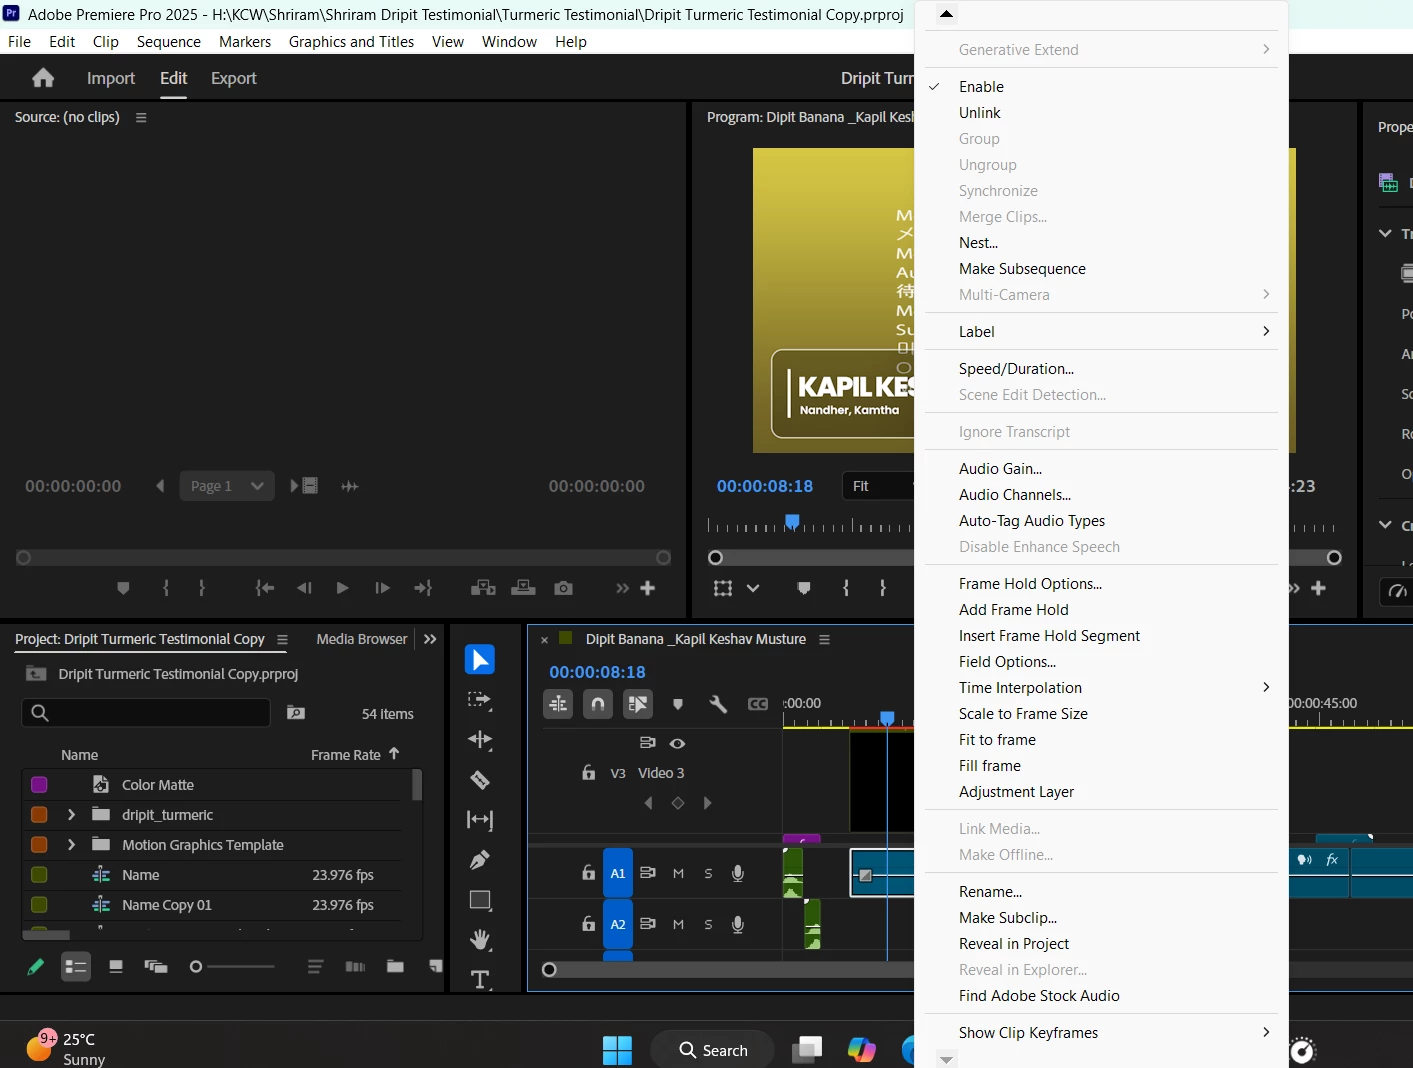
Task: Mute audio track A1
Action: point(678,873)
